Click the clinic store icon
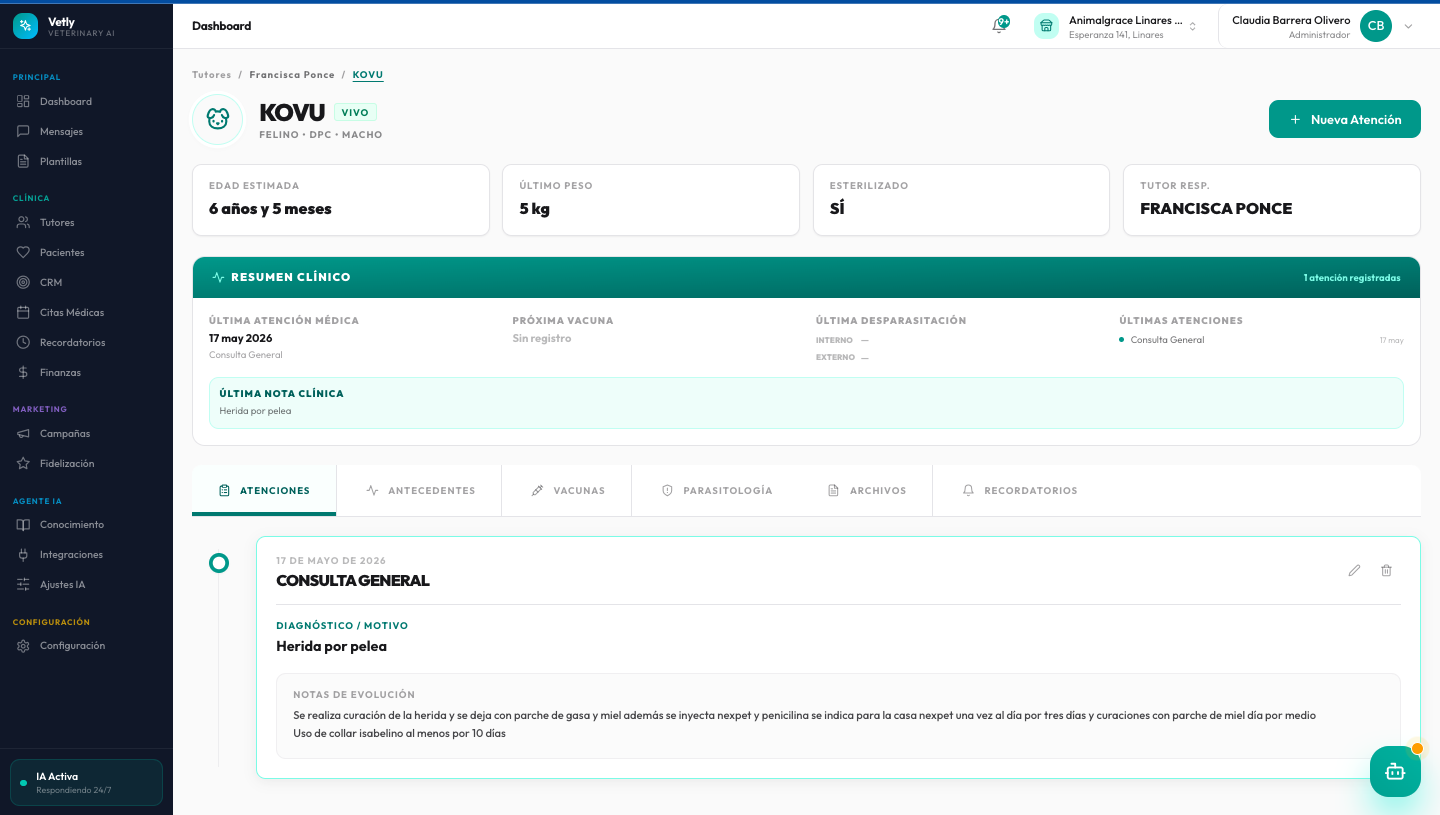The height and width of the screenshot is (815, 1440). pos(1046,26)
